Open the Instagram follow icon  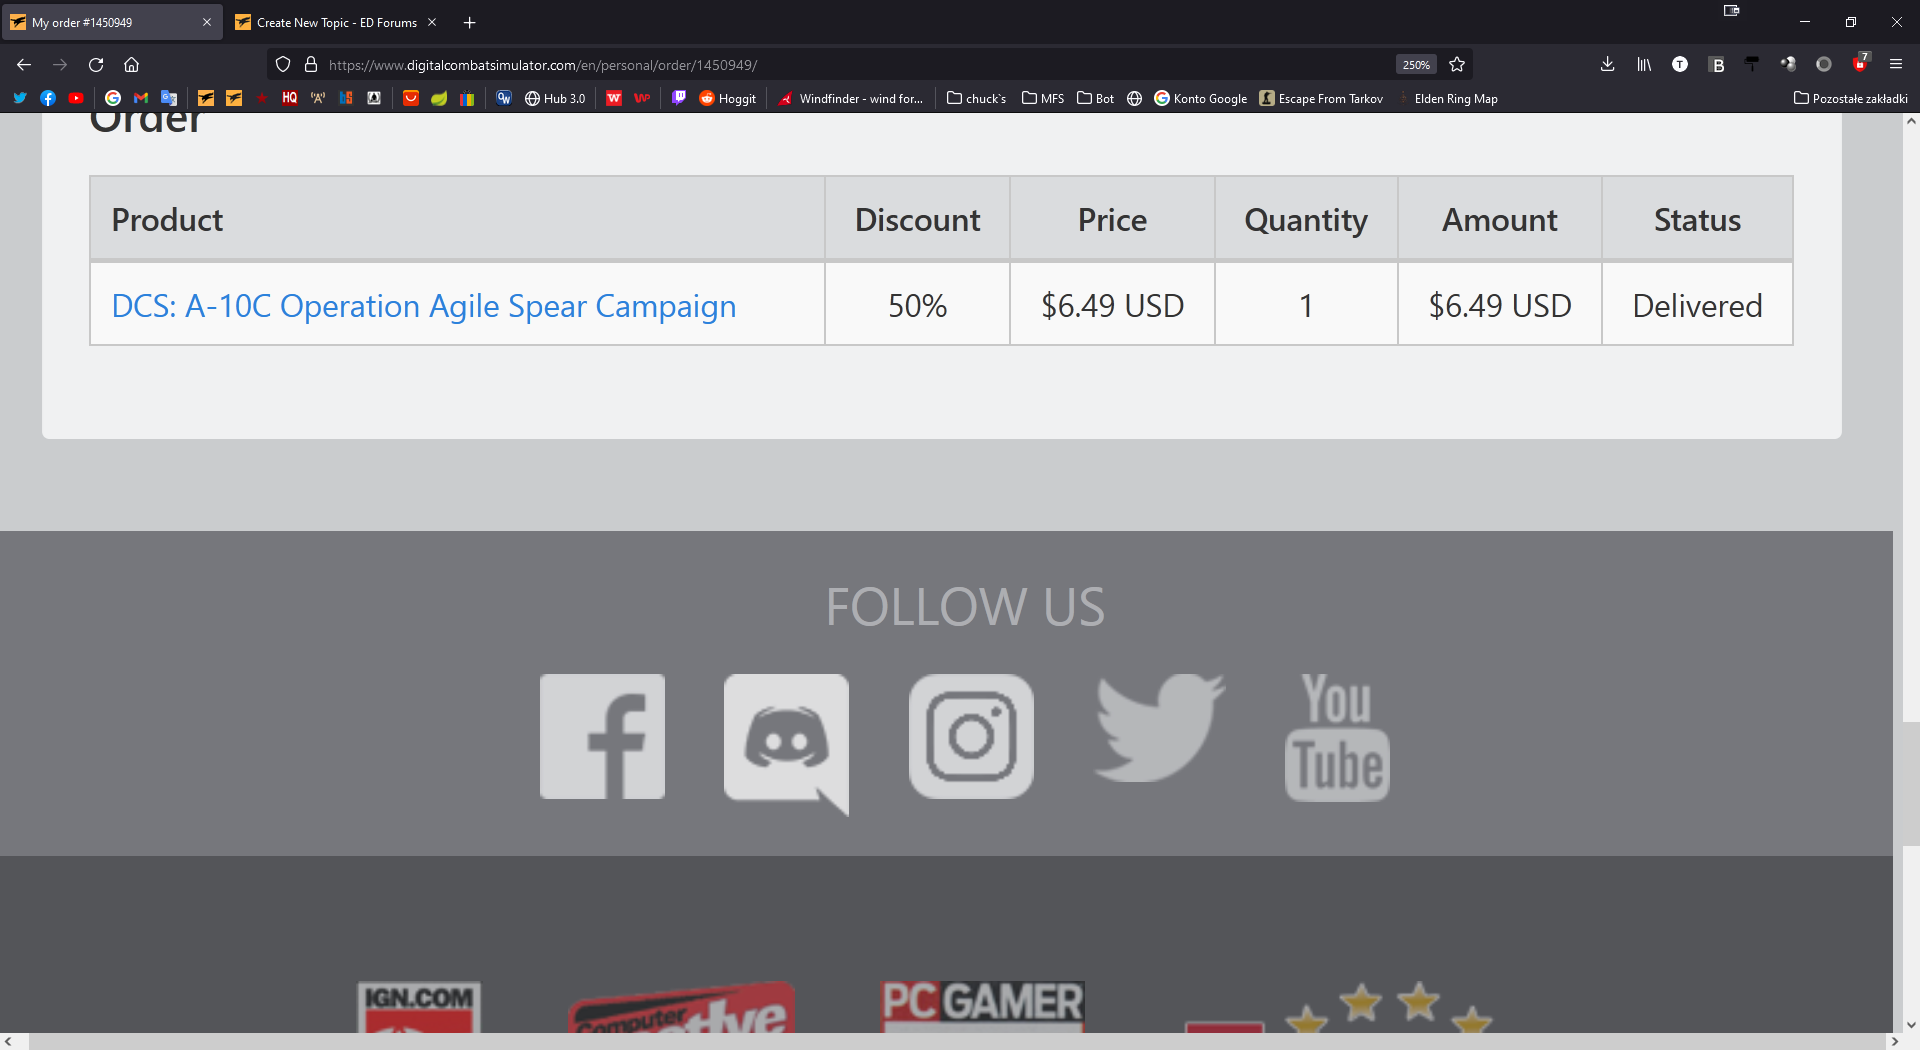click(971, 736)
